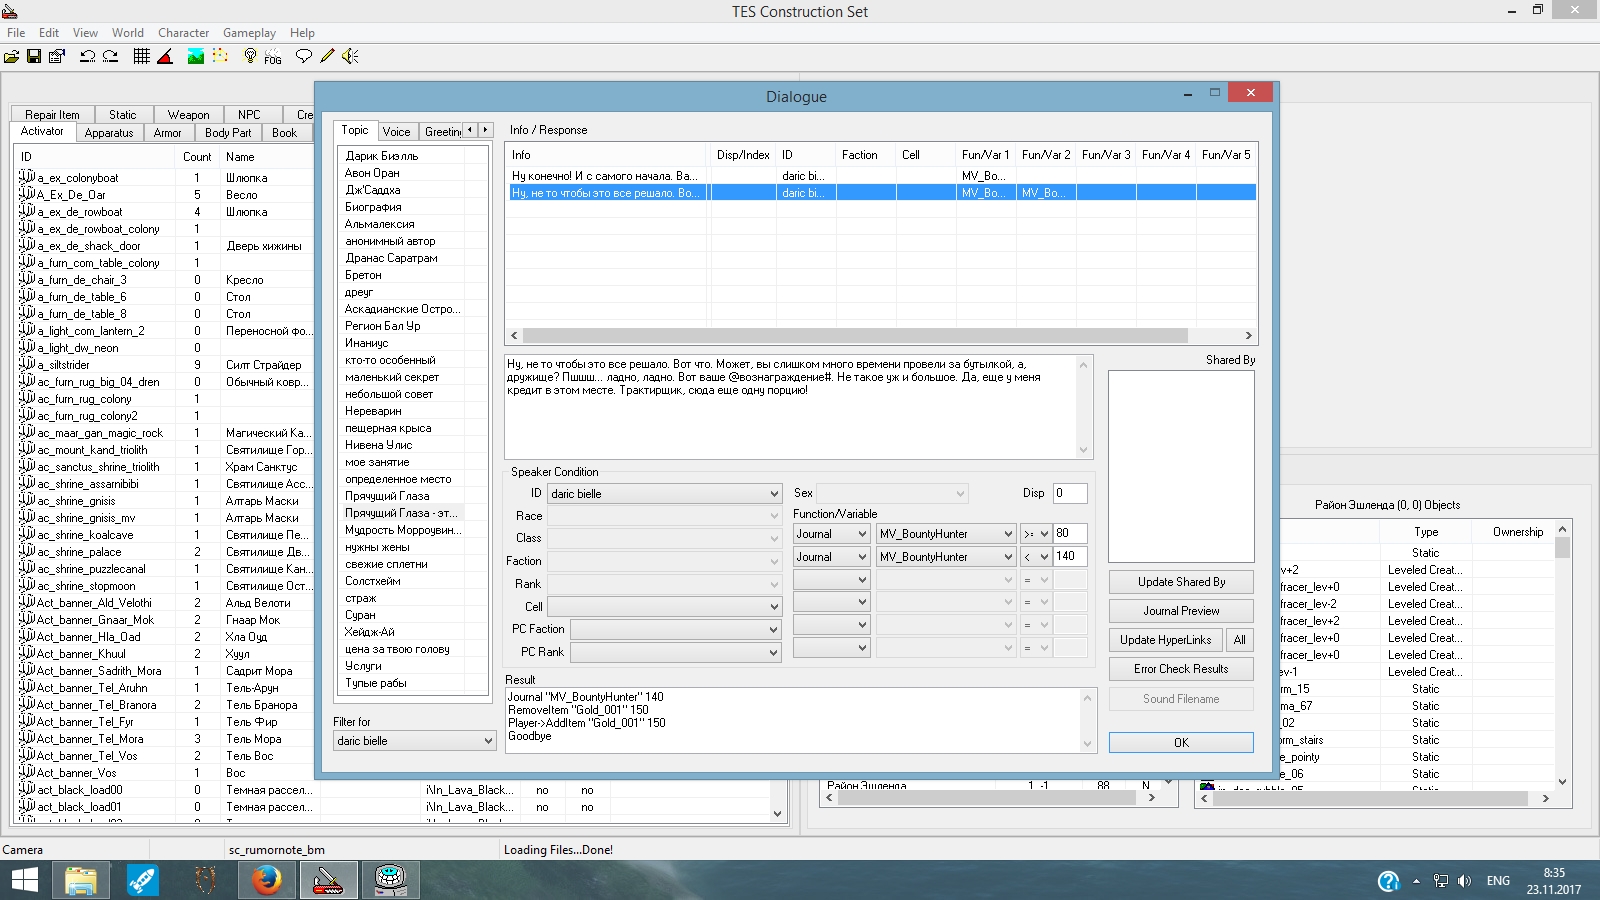Open the Gameplay menu
Viewport: 1600px width, 900px height.
(x=249, y=33)
